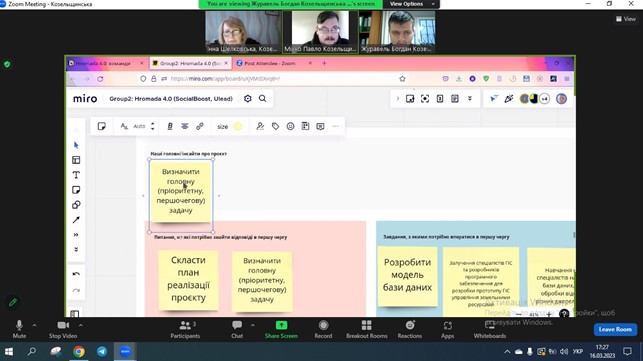643x361 pixels.
Task: Select the cursor tool in Miro sidebar
Action: [76, 145]
